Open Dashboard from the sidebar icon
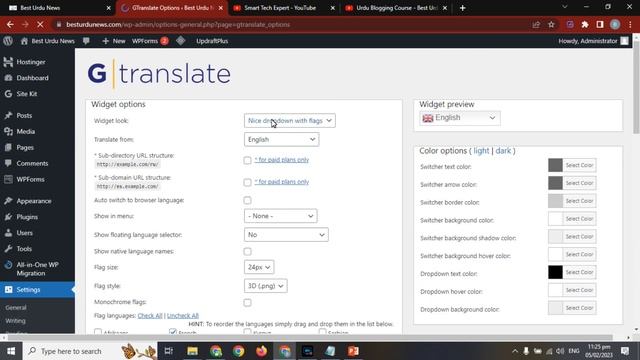Viewport: 640px width, 360px height. click(x=8, y=78)
